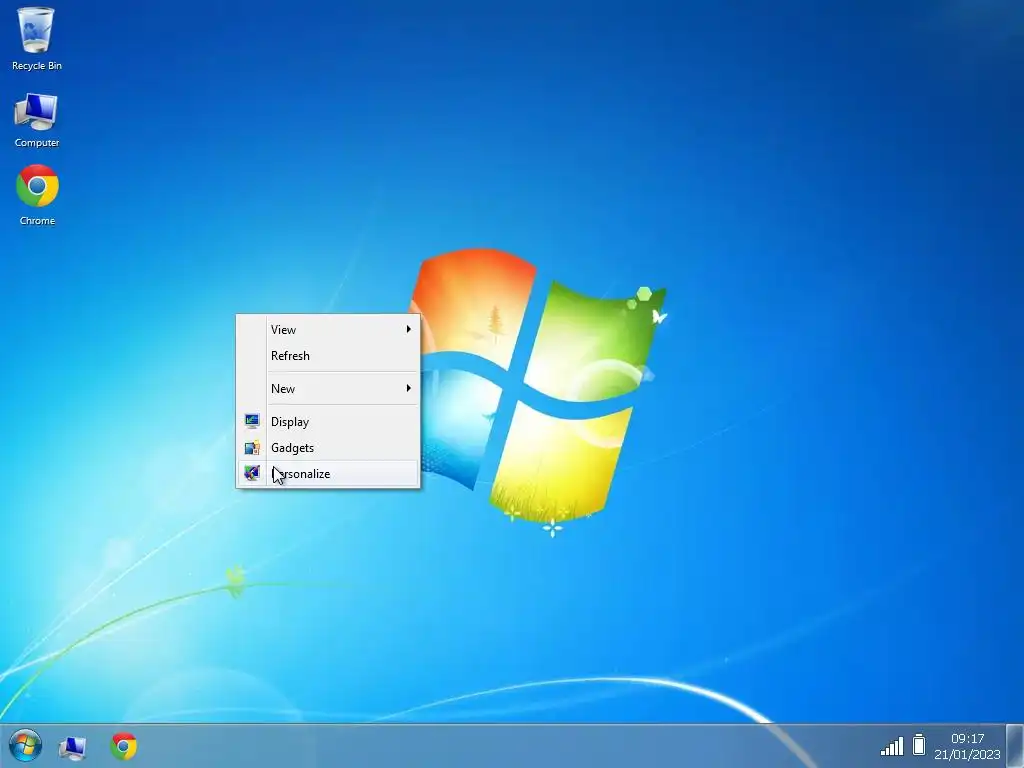Click the date 21/01/2023
This screenshot has height=768, width=1024.
click(x=967, y=754)
